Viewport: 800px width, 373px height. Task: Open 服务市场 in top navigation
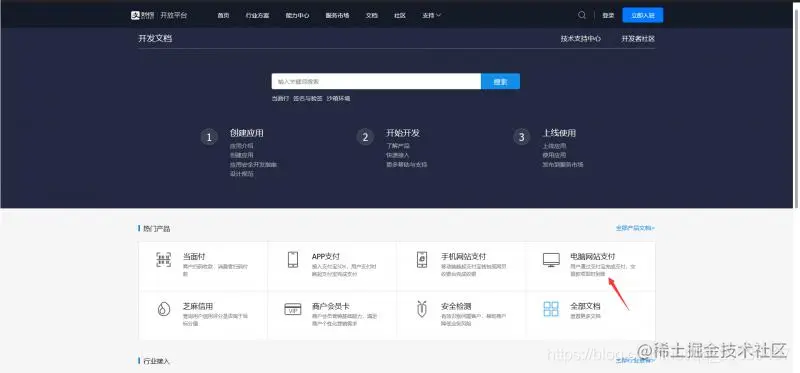337,15
